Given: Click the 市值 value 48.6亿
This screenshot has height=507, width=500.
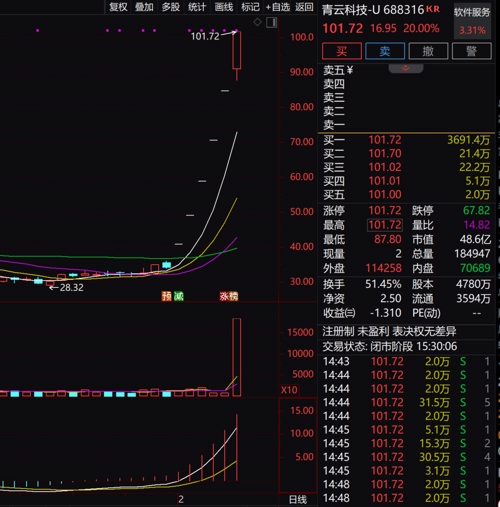Looking at the screenshot, I should (475, 239).
